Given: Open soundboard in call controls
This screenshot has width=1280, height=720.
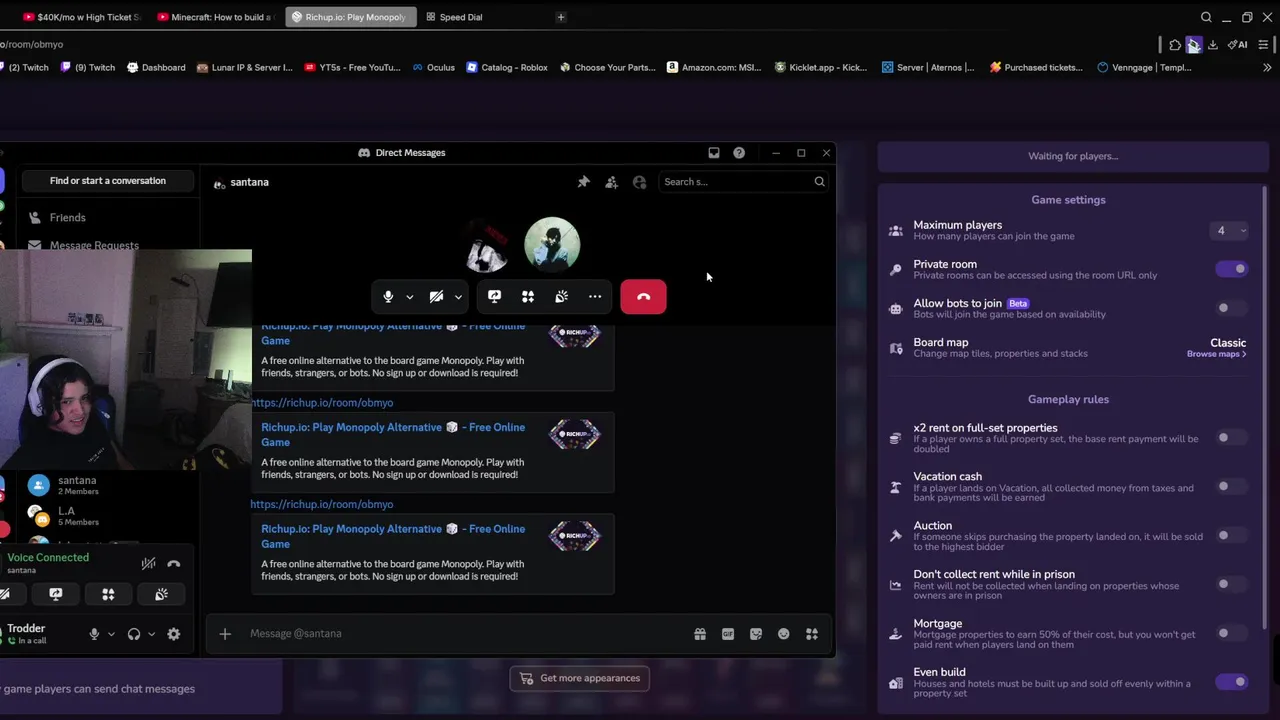Looking at the screenshot, I should click(562, 297).
